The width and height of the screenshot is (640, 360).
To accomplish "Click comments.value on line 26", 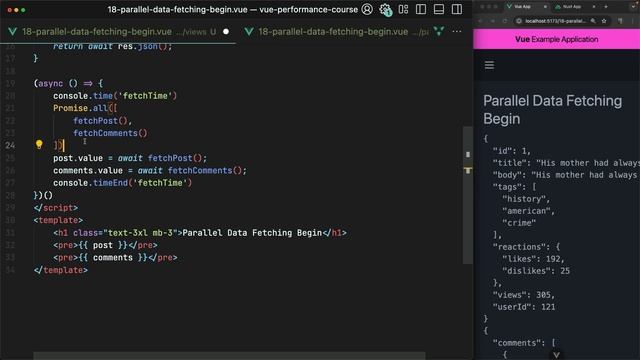I will [88, 171].
